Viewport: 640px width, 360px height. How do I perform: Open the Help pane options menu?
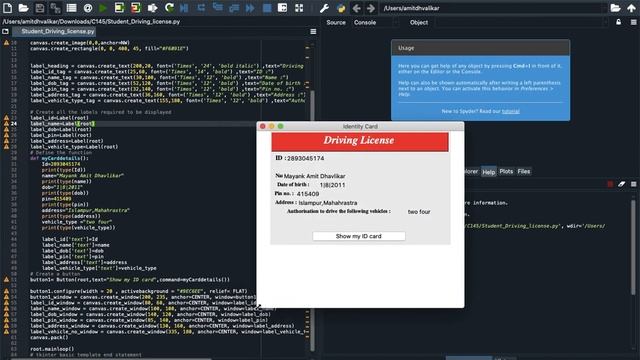[x=633, y=22]
